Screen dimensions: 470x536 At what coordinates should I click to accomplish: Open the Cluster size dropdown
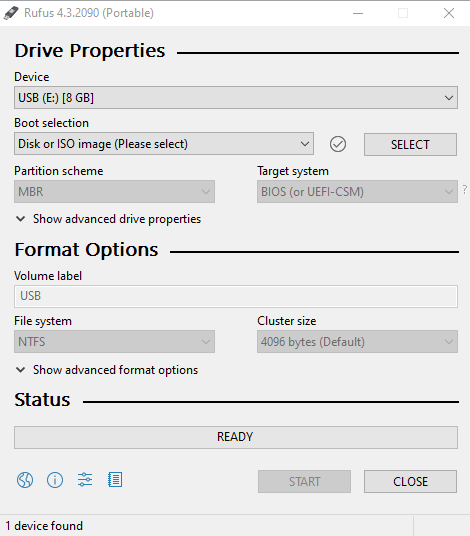pyautogui.click(x=357, y=341)
